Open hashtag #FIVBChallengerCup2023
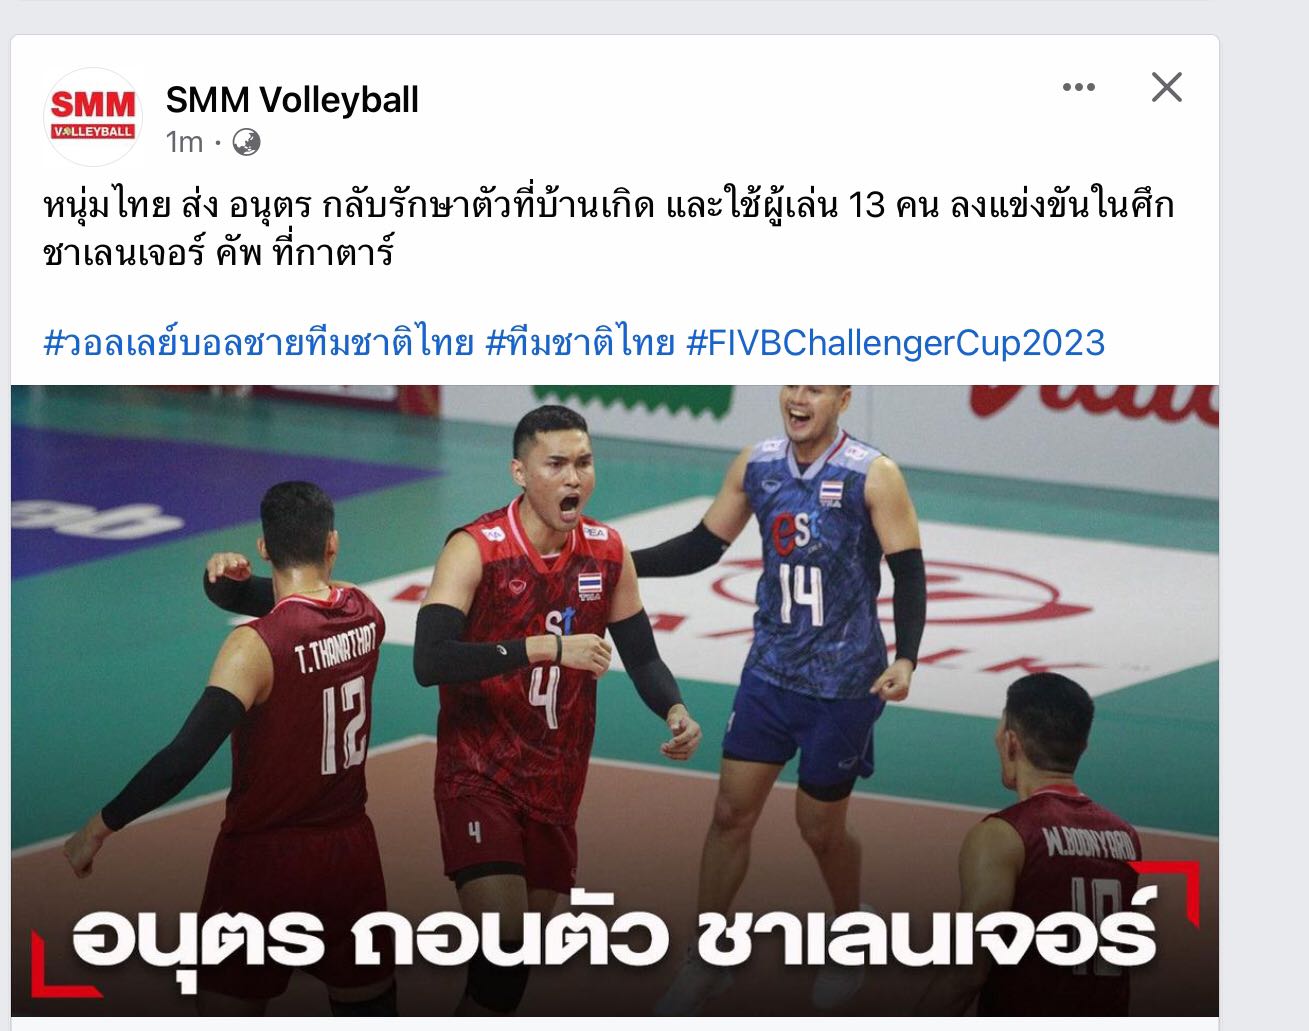The height and width of the screenshot is (1031, 1309). coord(896,343)
